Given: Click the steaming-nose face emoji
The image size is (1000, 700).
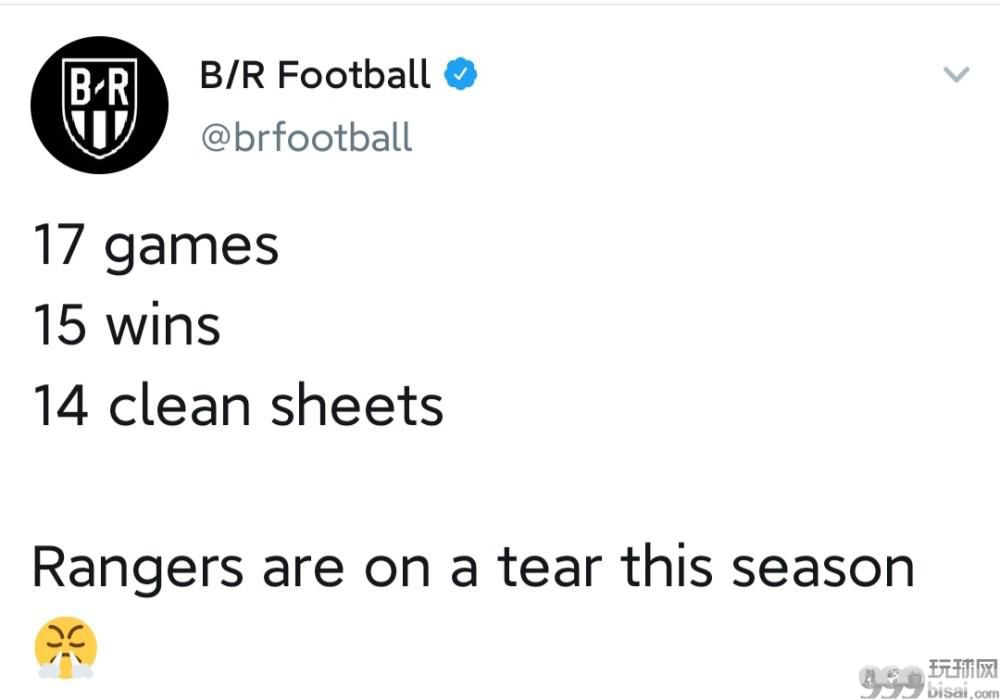Looking at the screenshot, I should click(66, 648).
